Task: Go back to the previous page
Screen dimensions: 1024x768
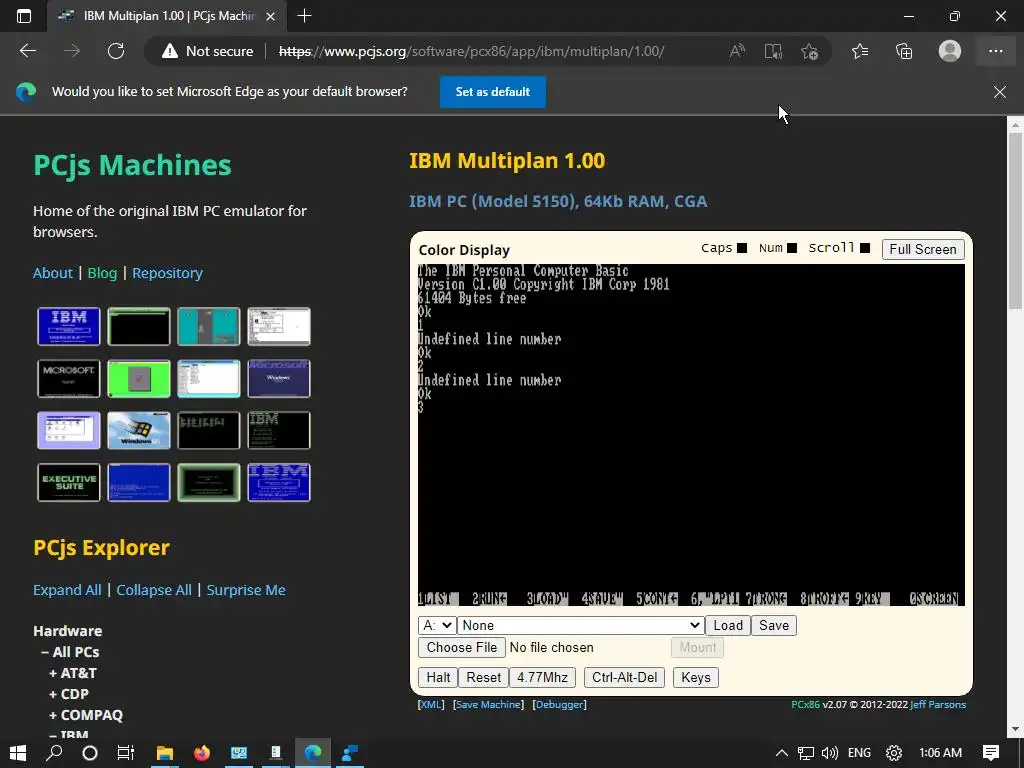Action: pos(27,51)
